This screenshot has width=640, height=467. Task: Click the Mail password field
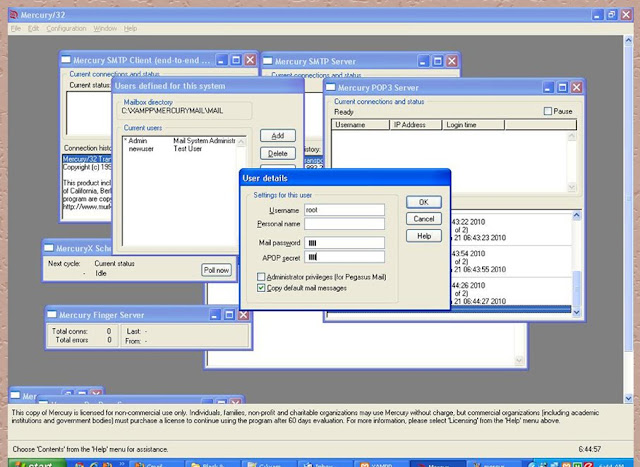344,243
